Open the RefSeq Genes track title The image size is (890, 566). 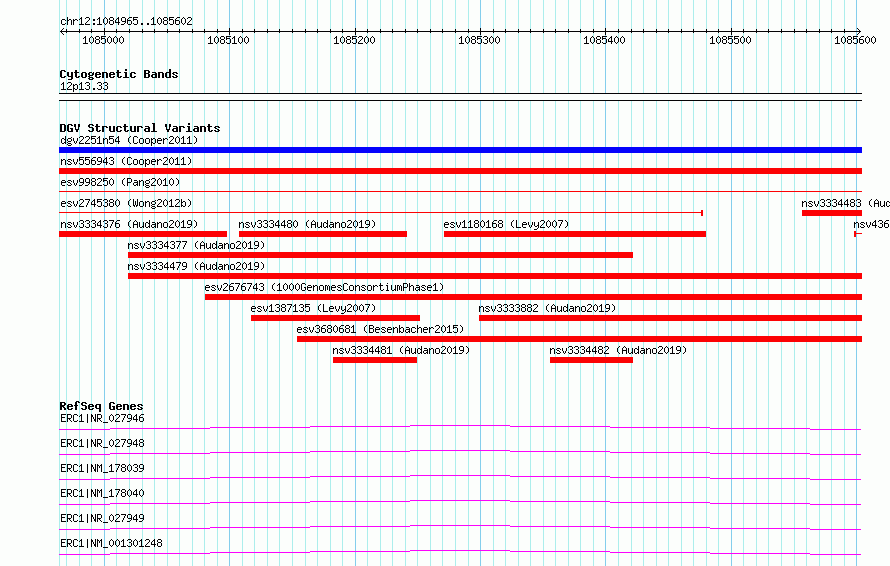(x=101, y=406)
